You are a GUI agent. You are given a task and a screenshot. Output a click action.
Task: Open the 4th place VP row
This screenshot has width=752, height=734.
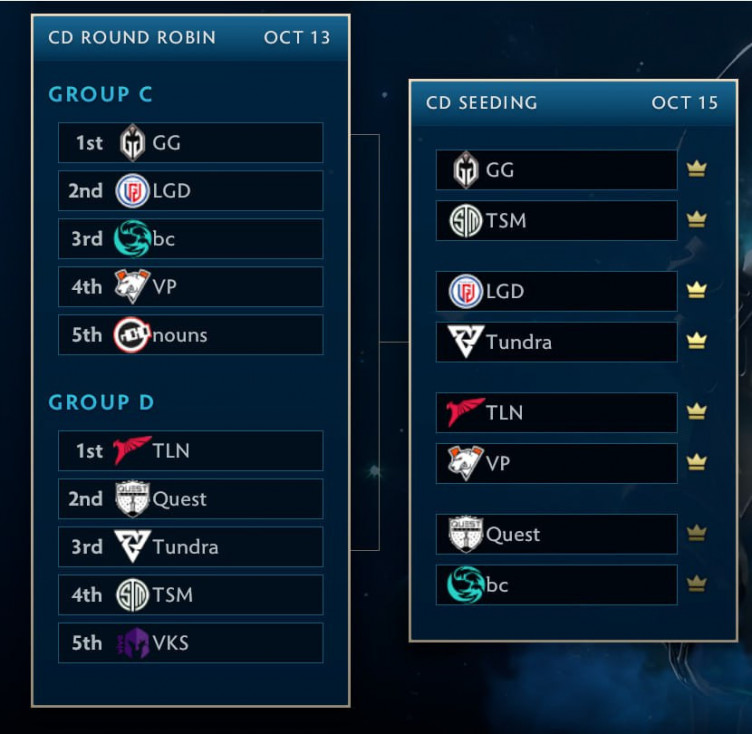(190, 287)
